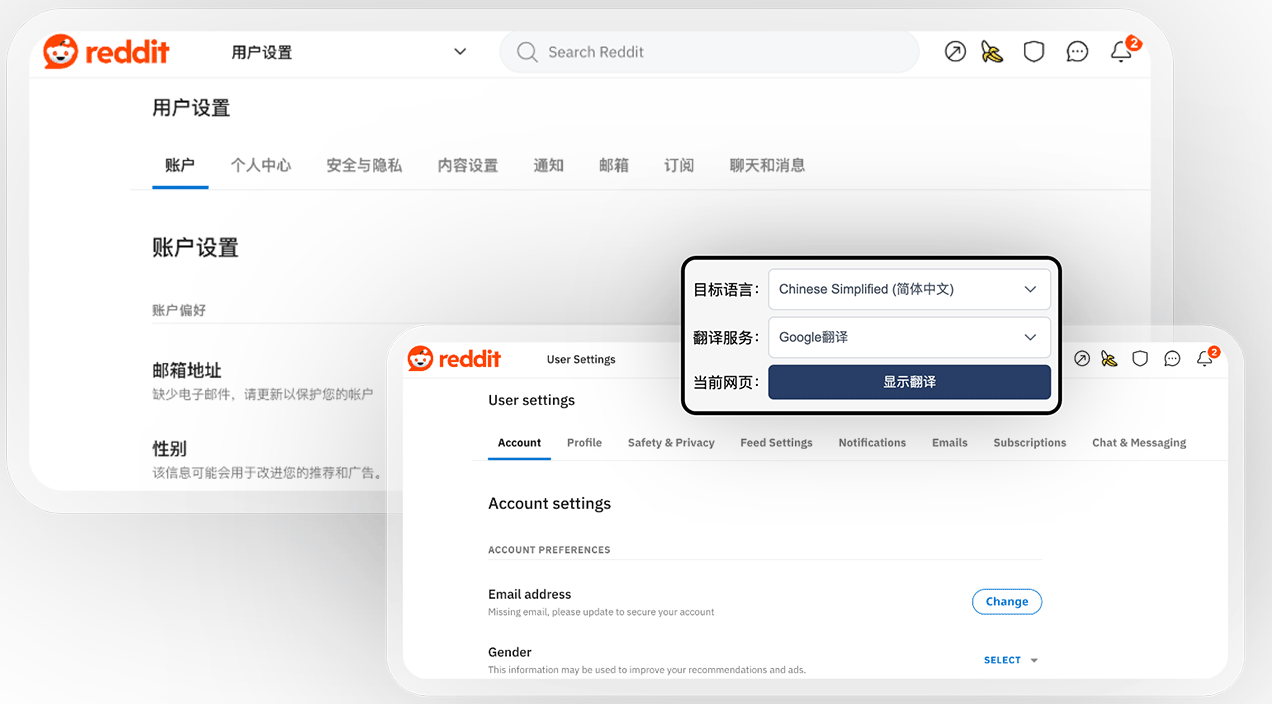The image size is (1272, 704).
Task: Click the Gender label in English window
Action: click(x=510, y=652)
